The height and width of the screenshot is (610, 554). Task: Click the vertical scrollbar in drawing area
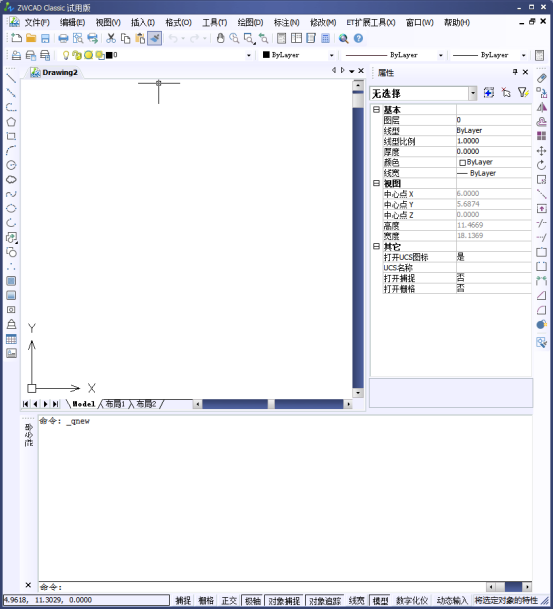(358, 239)
